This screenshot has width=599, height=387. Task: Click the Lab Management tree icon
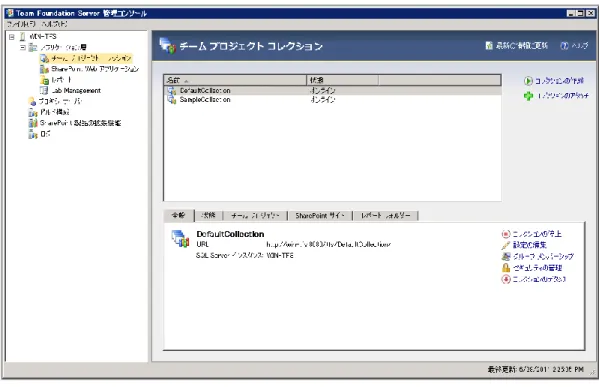44,91
